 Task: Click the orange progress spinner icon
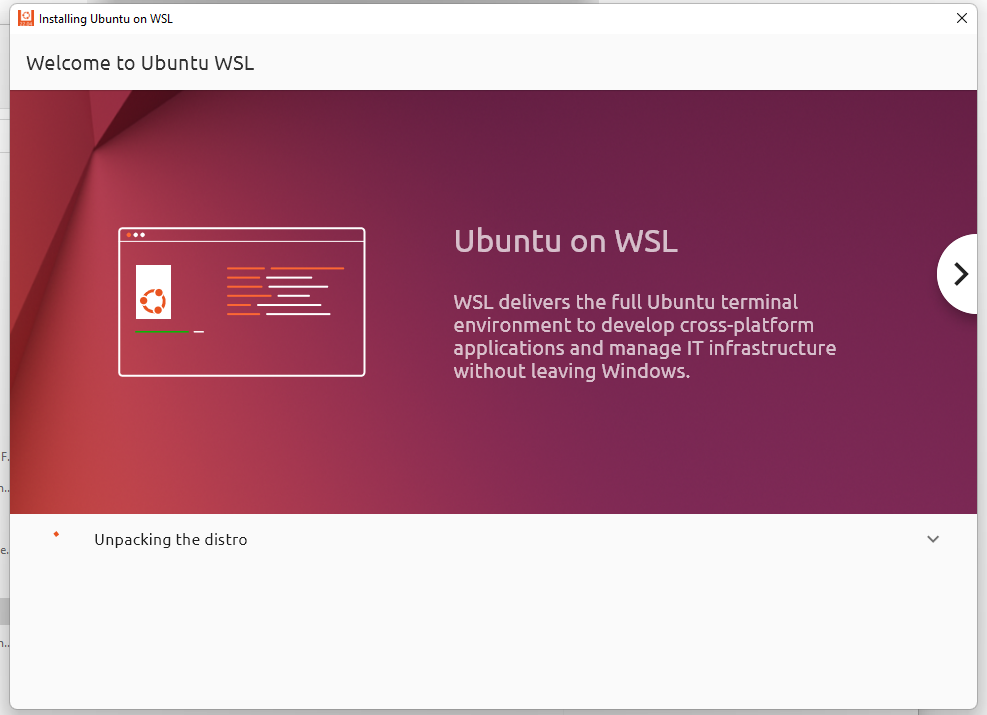56,534
